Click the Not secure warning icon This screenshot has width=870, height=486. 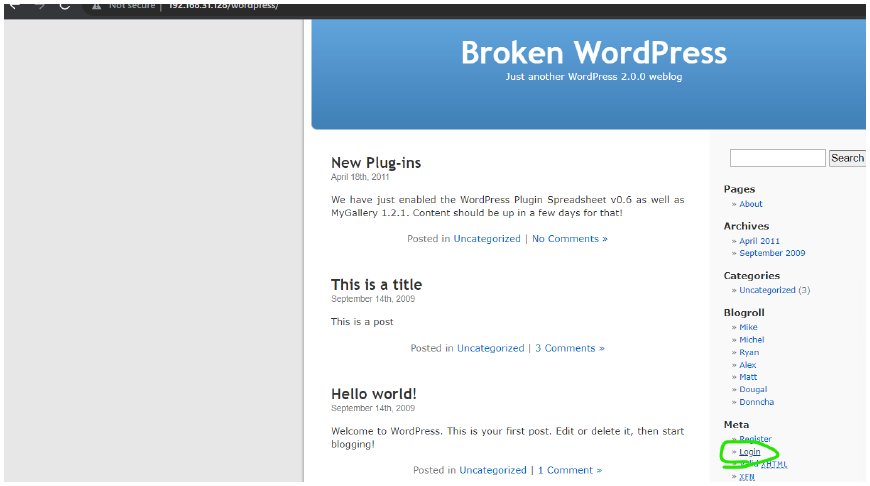97,6
